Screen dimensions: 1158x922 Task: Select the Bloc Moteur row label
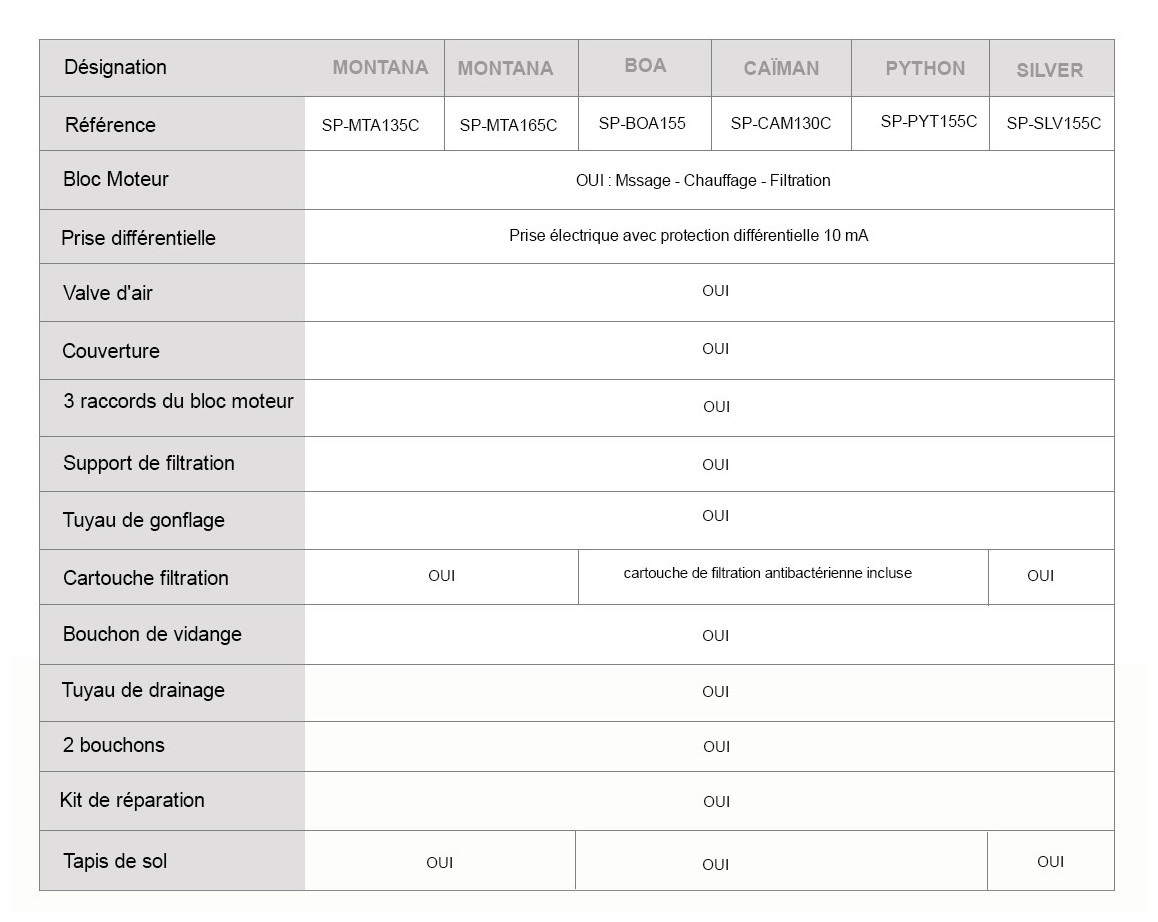(x=116, y=180)
